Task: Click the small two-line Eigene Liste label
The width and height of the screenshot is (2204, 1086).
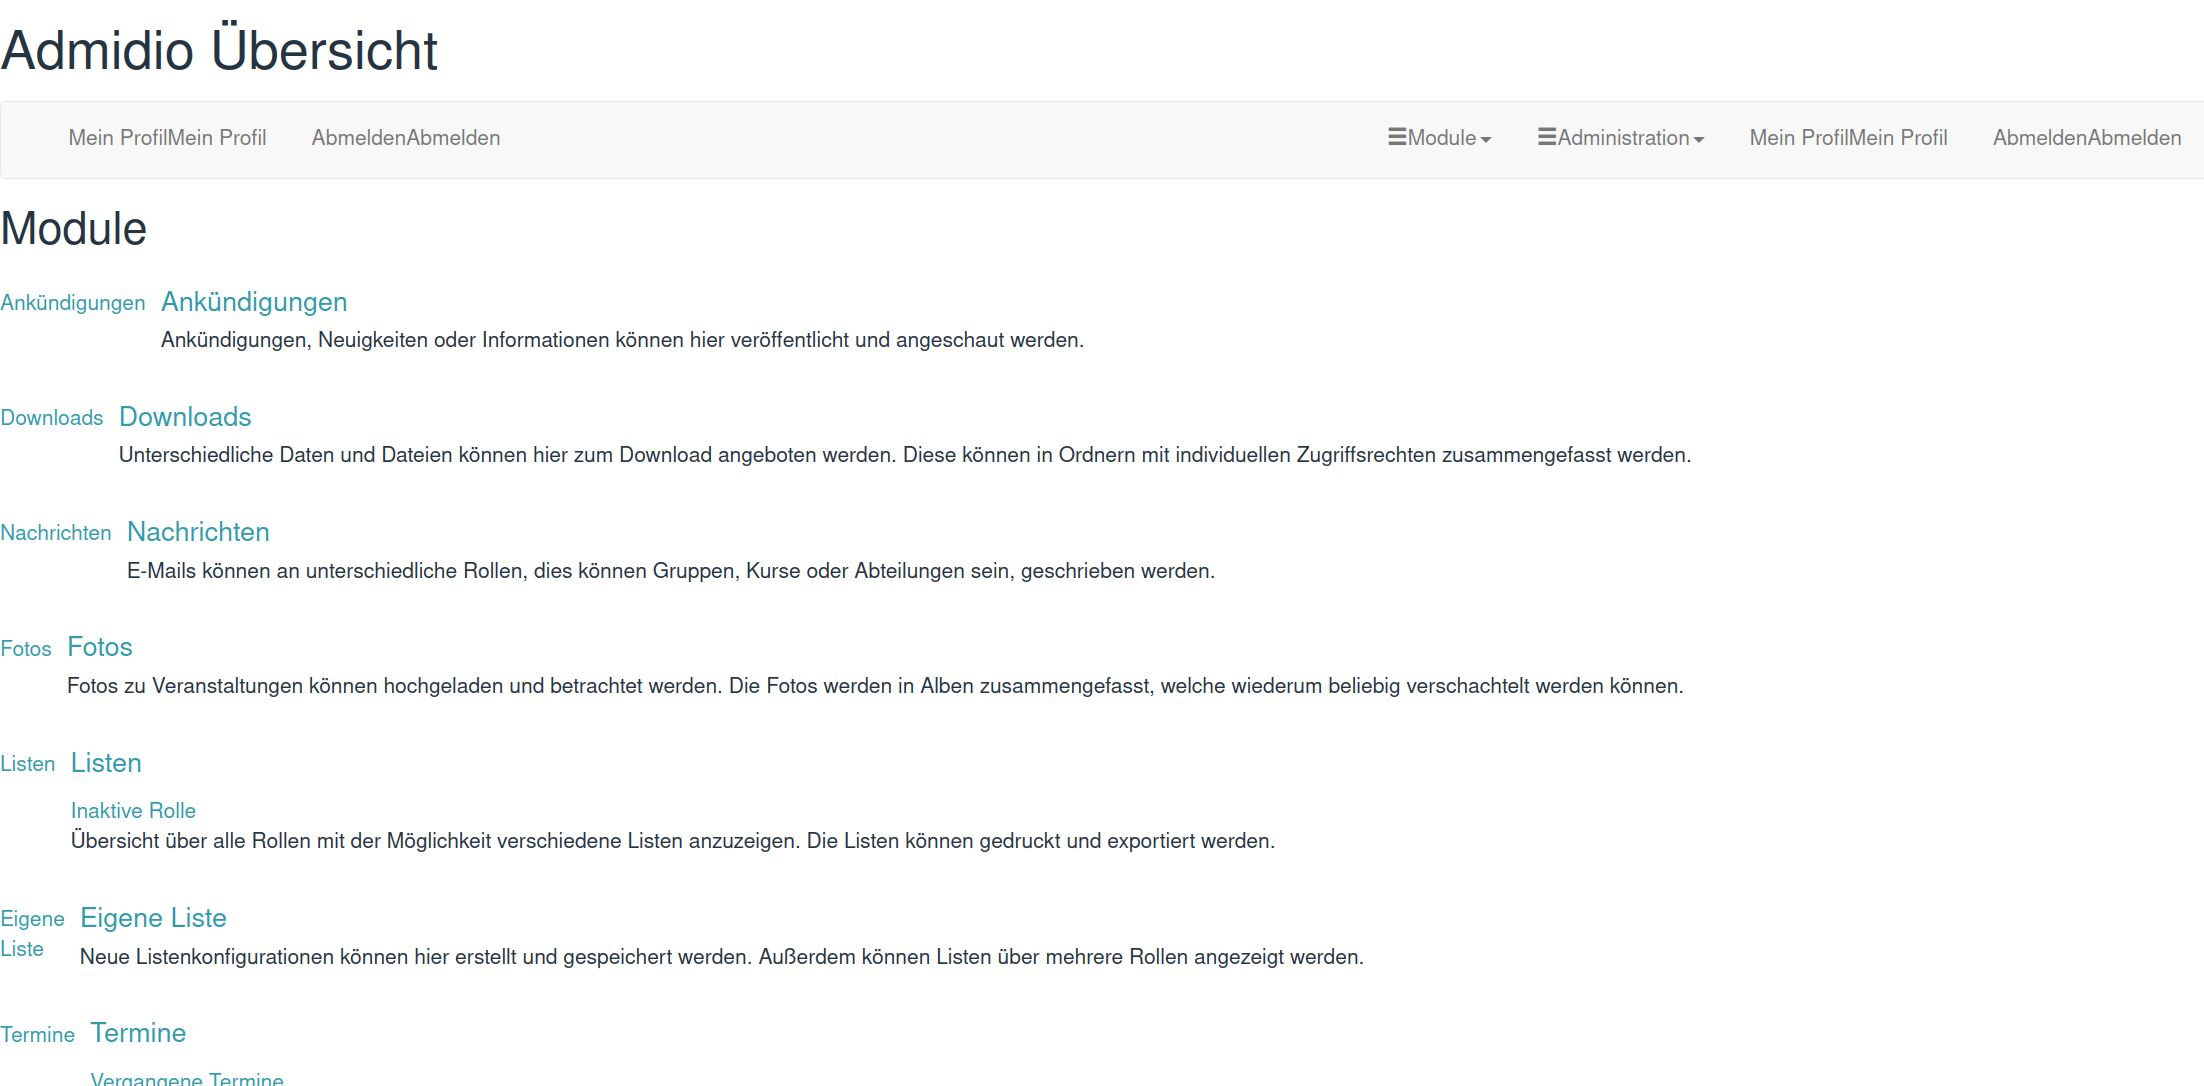Action: point(32,934)
